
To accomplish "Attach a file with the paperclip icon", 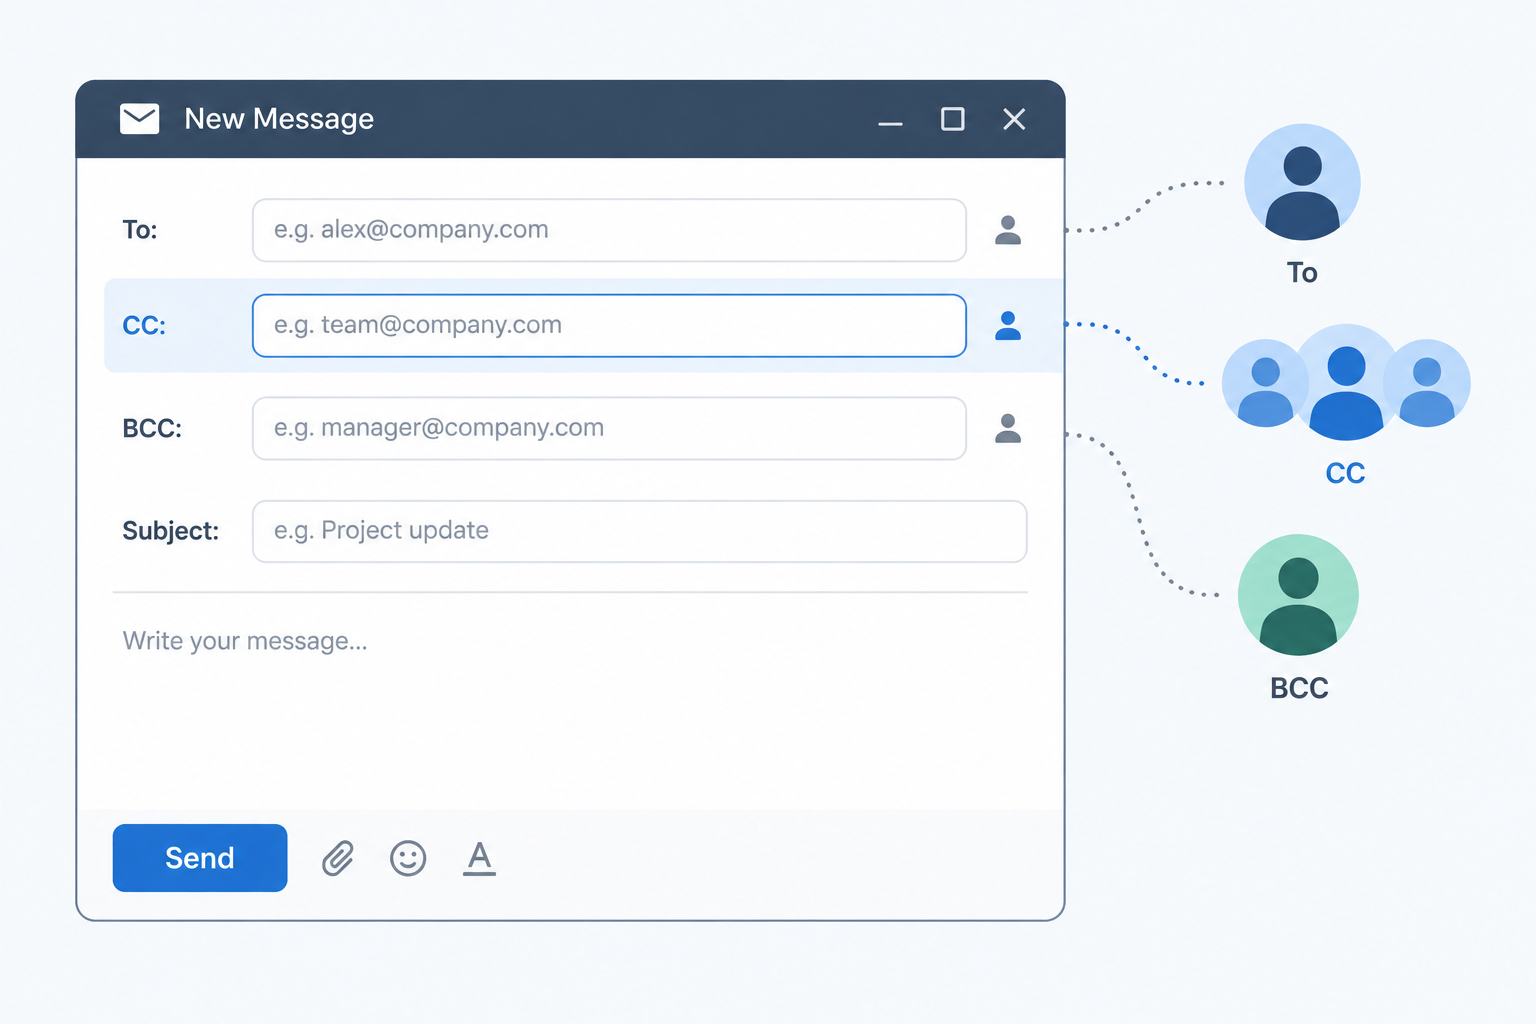I will pyautogui.click(x=338, y=858).
